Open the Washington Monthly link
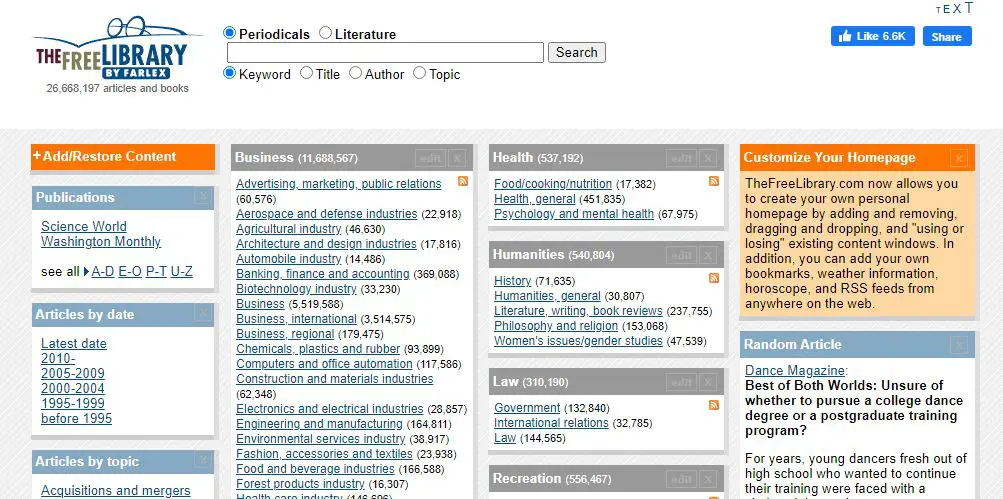1003x499 pixels. point(101,241)
